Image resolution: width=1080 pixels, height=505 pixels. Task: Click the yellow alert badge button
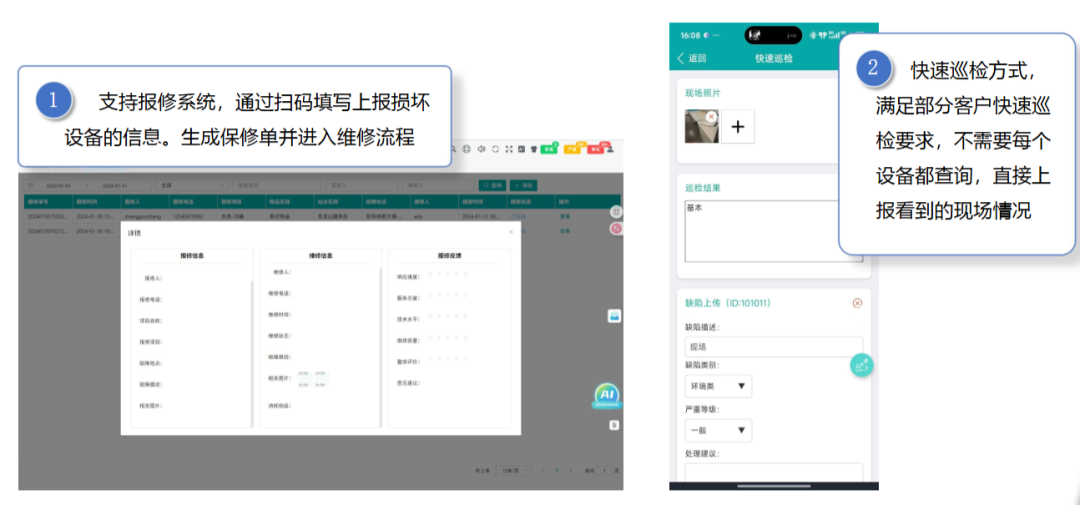point(572,148)
